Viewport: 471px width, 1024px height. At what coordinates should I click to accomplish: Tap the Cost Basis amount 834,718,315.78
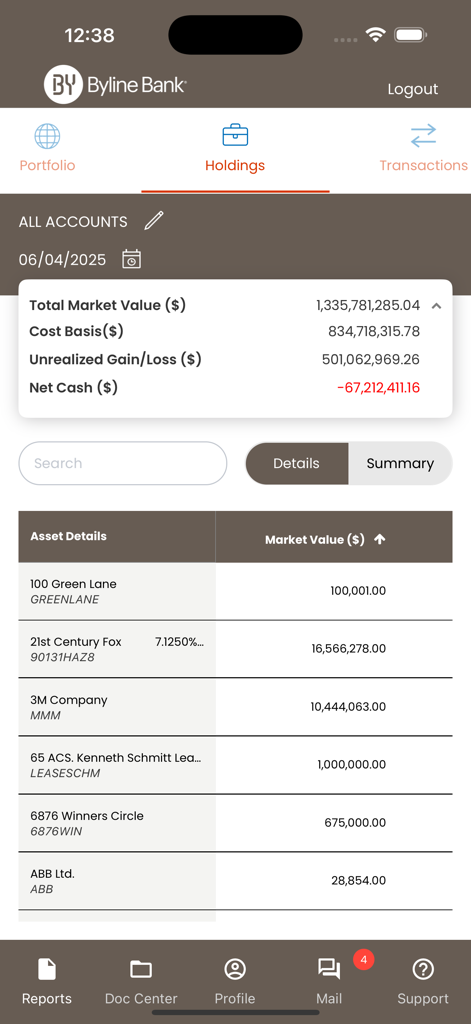374,332
